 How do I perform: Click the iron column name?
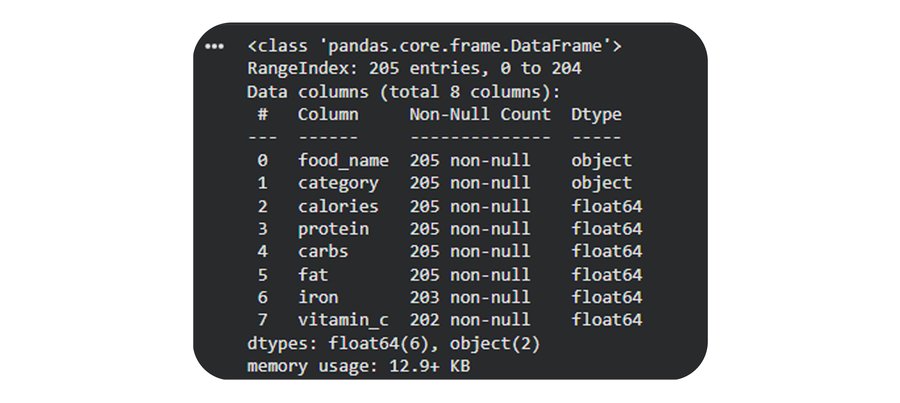318,298
